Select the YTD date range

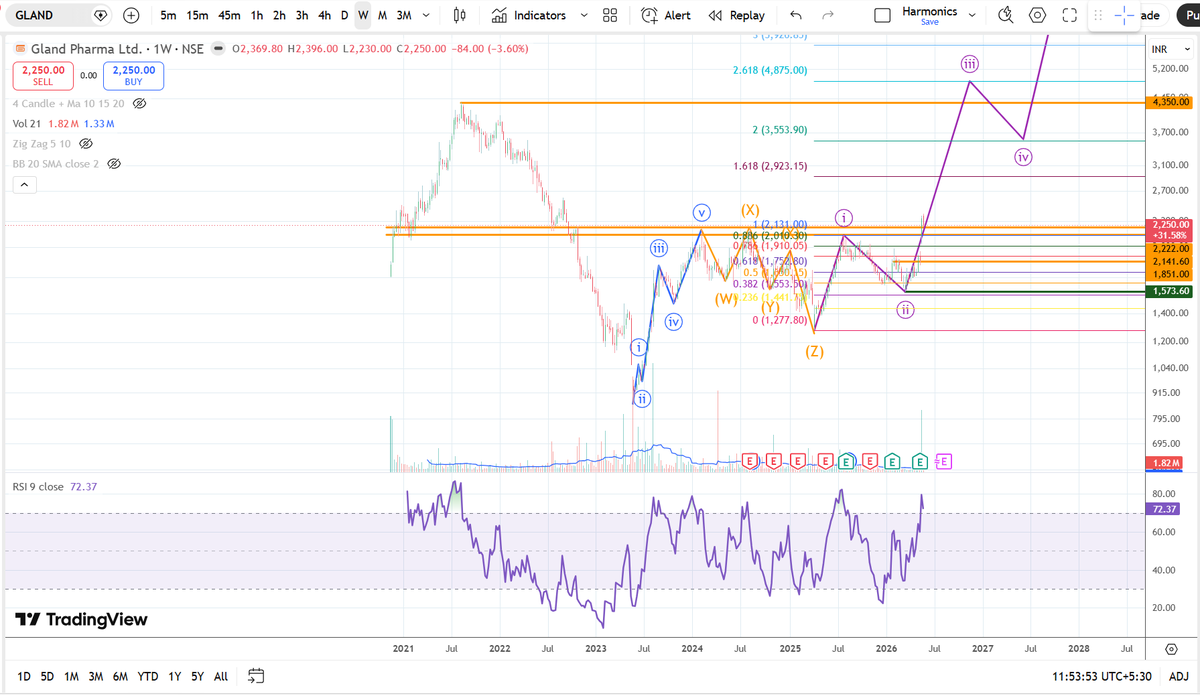(148, 676)
